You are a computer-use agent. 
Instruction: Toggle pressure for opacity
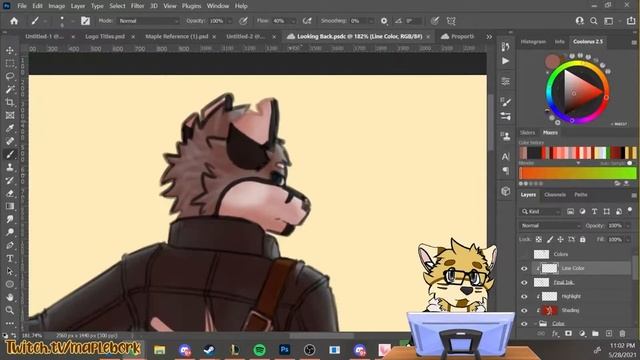click(x=243, y=21)
